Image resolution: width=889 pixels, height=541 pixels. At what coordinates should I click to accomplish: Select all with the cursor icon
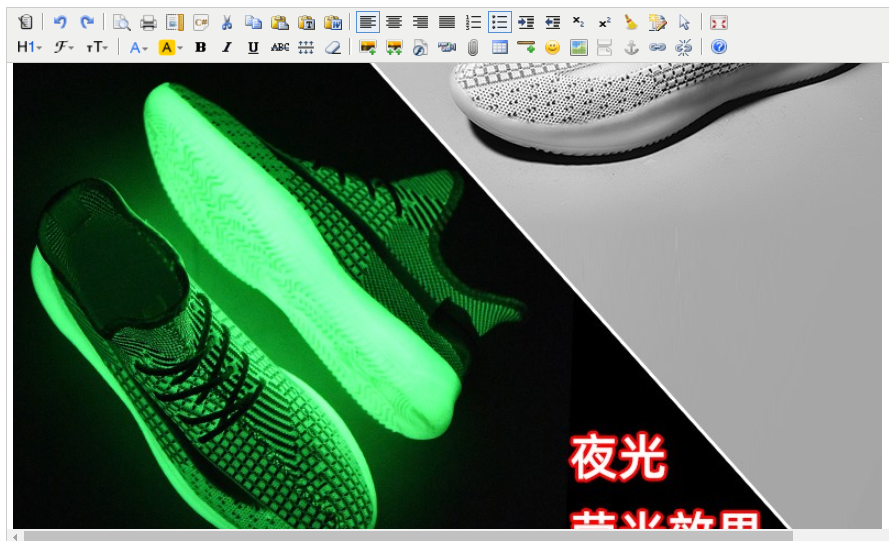(684, 22)
